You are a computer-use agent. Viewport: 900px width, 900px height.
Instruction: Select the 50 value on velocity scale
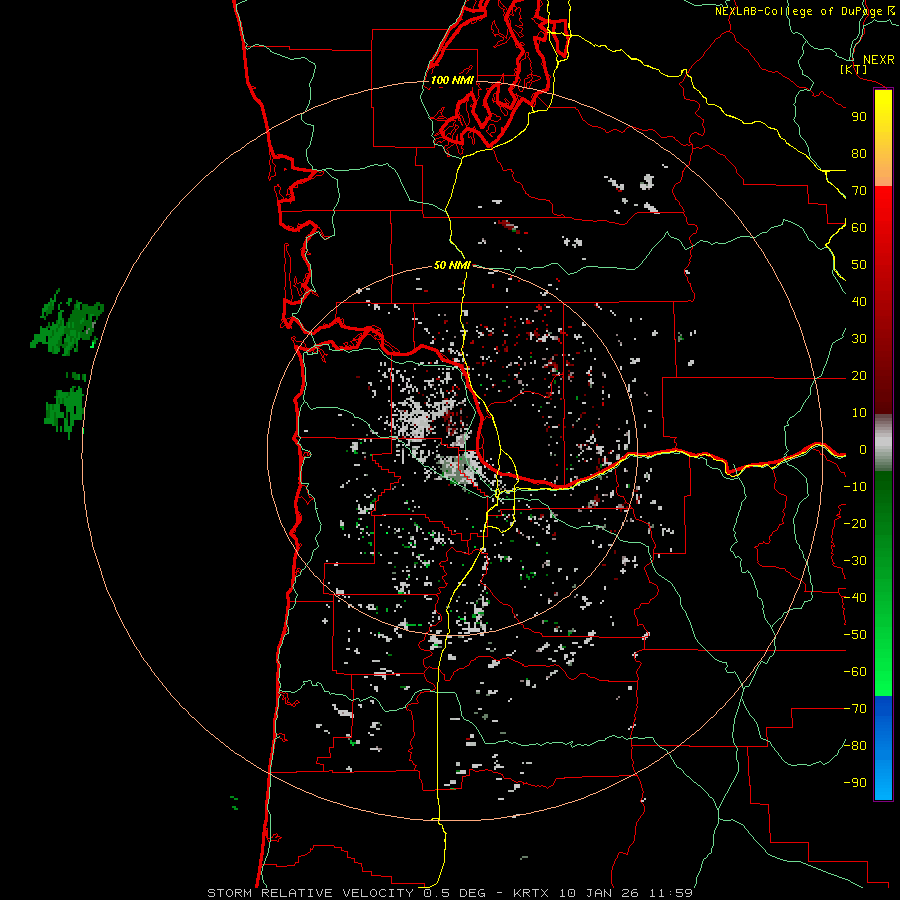[859, 265]
